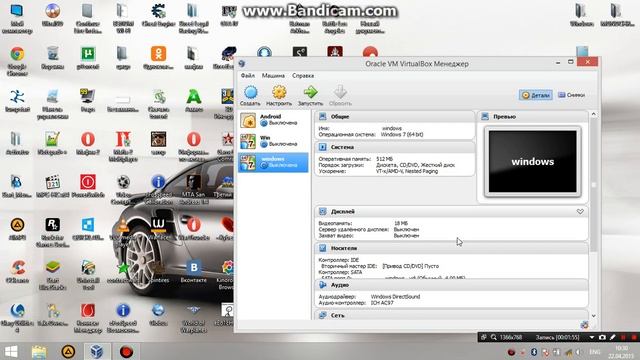Click the VirtualBox icon in the title bar

[242, 64]
